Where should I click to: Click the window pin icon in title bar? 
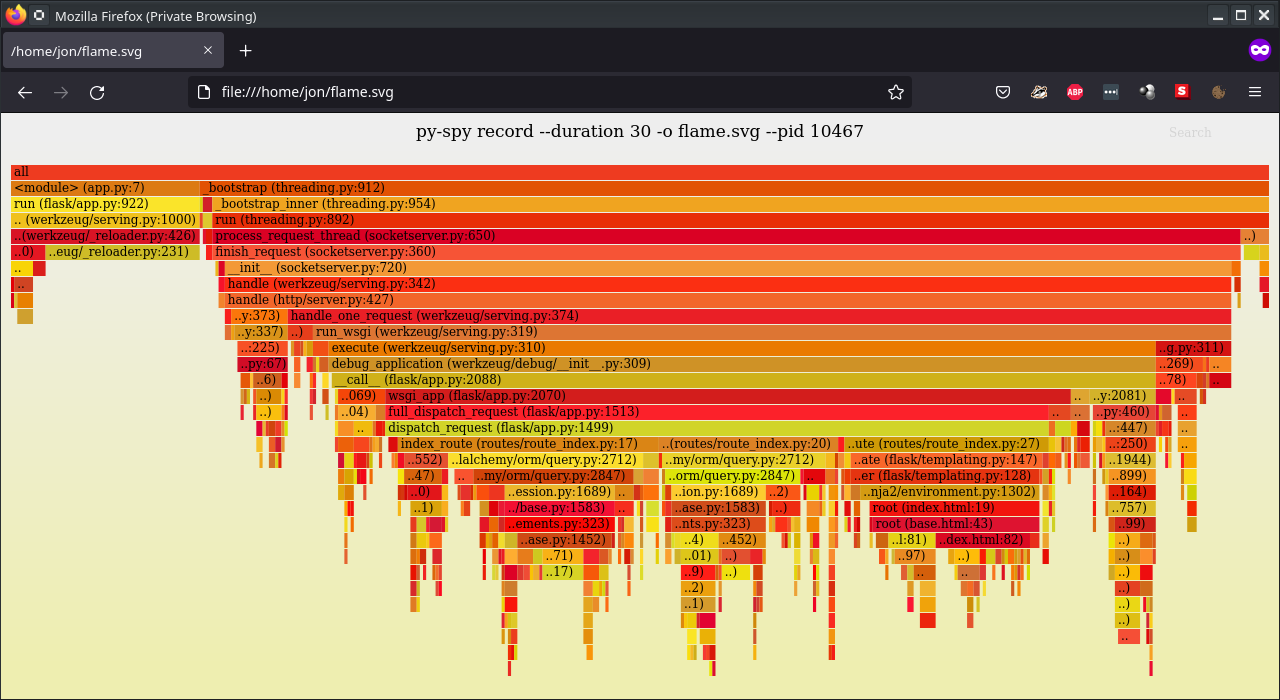(x=39, y=16)
